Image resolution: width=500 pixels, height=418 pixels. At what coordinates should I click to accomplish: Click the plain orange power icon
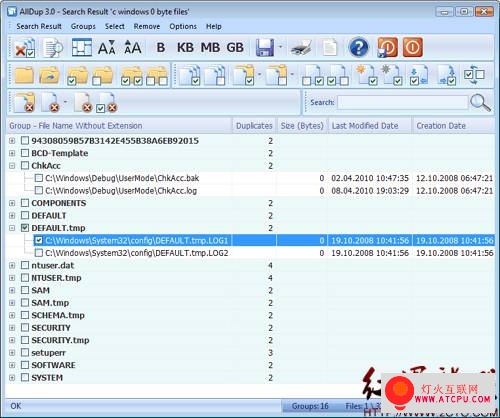pos(413,47)
